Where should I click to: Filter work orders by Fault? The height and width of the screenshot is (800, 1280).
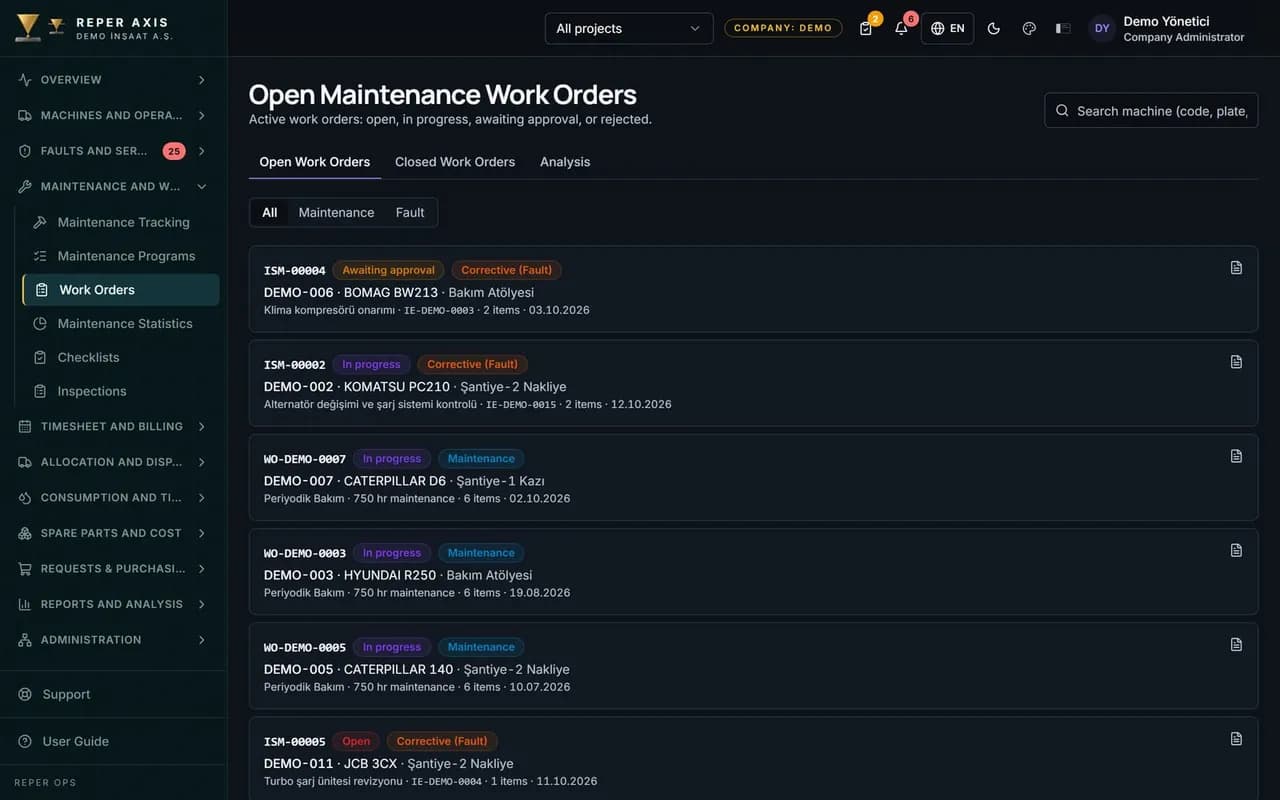410,212
